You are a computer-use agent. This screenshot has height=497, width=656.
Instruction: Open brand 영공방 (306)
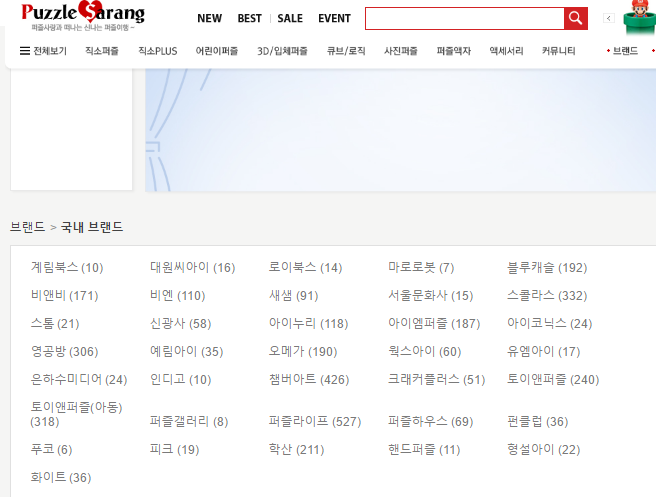[x=64, y=351]
